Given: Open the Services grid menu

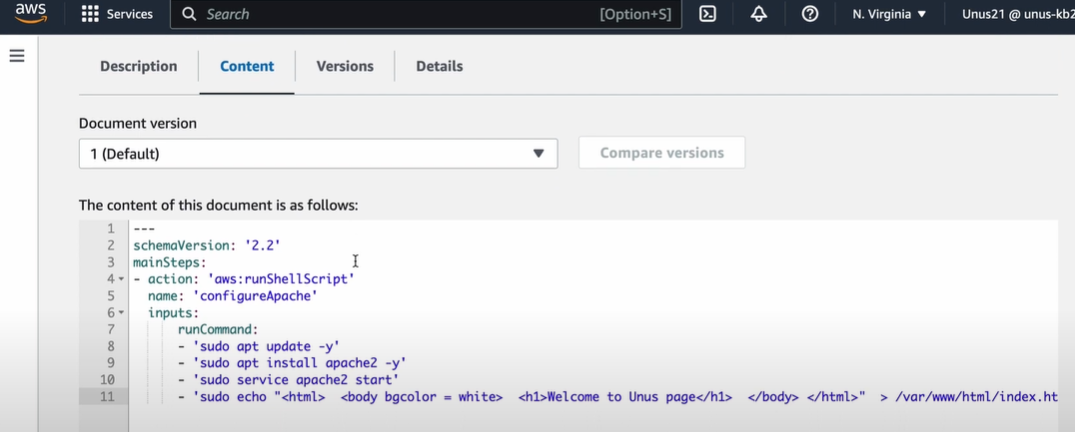Looking at the screenshot, I should click(x=90, y=14).
